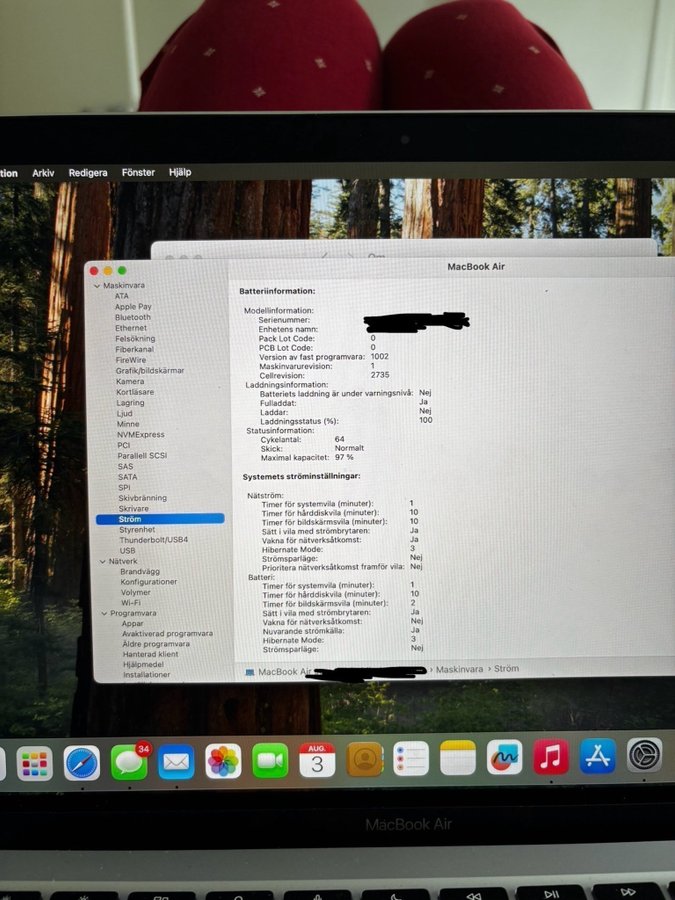This screenshot has height=900, width=675.
Task: Select Wi-Fi under Nätverk
Action: point(130,603)
